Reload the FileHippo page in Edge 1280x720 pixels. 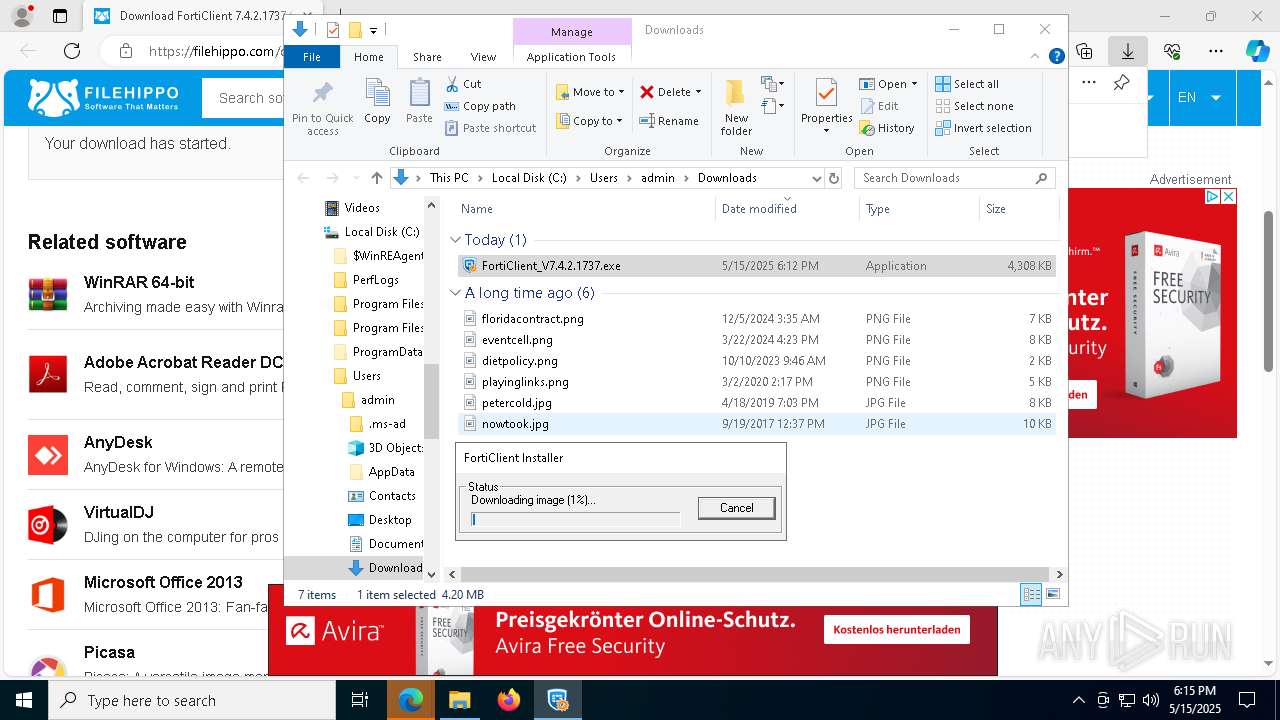(x=72, y=51)
